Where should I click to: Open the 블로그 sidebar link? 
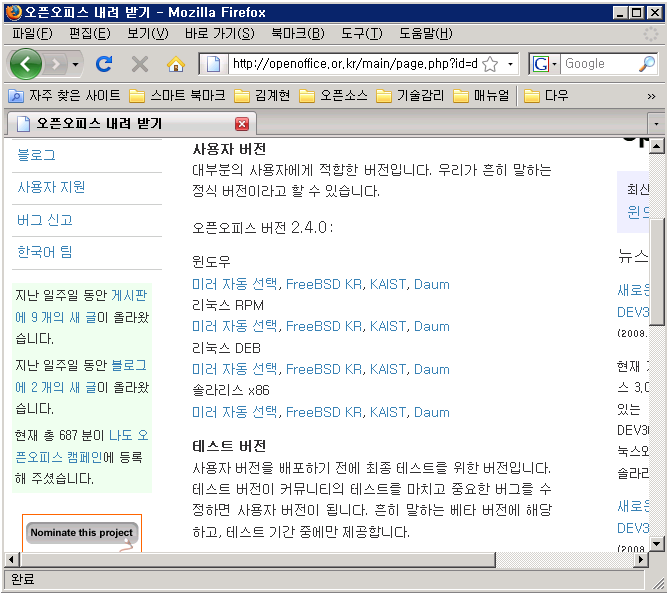tap(36, 155)
